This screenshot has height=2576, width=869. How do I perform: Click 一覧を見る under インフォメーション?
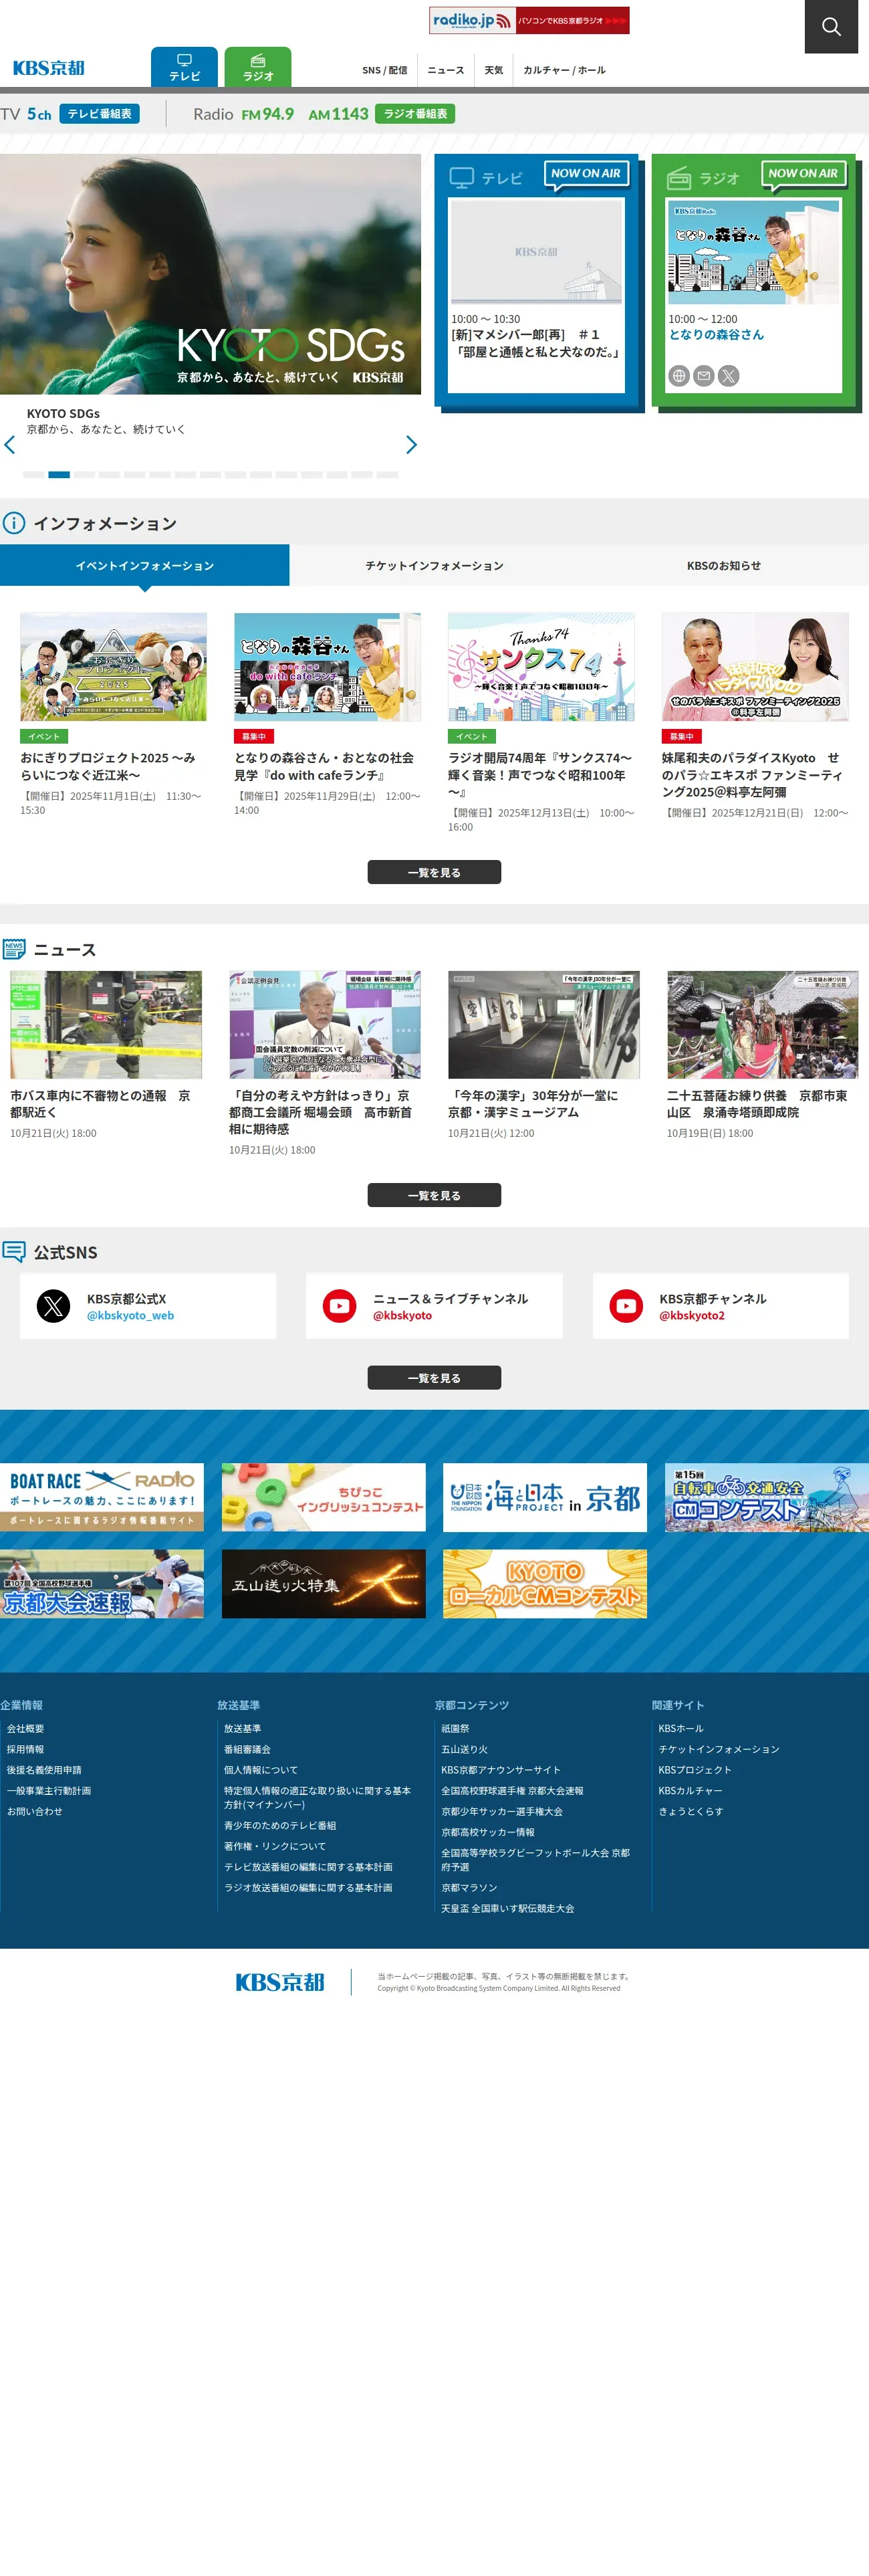click(x=434, y=872)
